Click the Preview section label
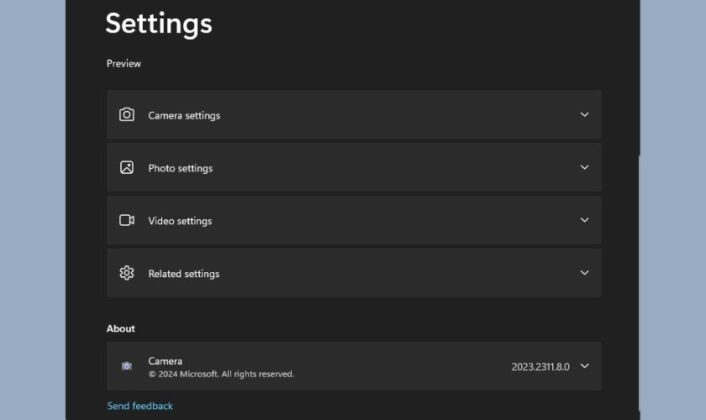Screen dimensions: 706x420 pos(124,64)
